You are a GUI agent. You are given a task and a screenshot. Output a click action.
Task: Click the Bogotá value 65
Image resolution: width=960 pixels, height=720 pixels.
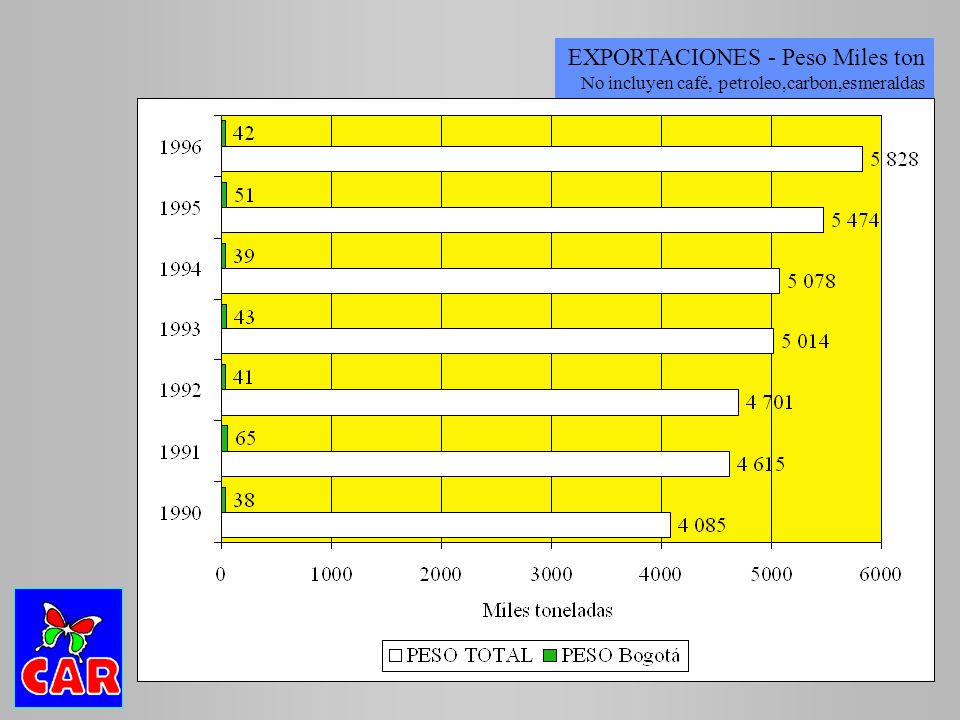point(245,438)
